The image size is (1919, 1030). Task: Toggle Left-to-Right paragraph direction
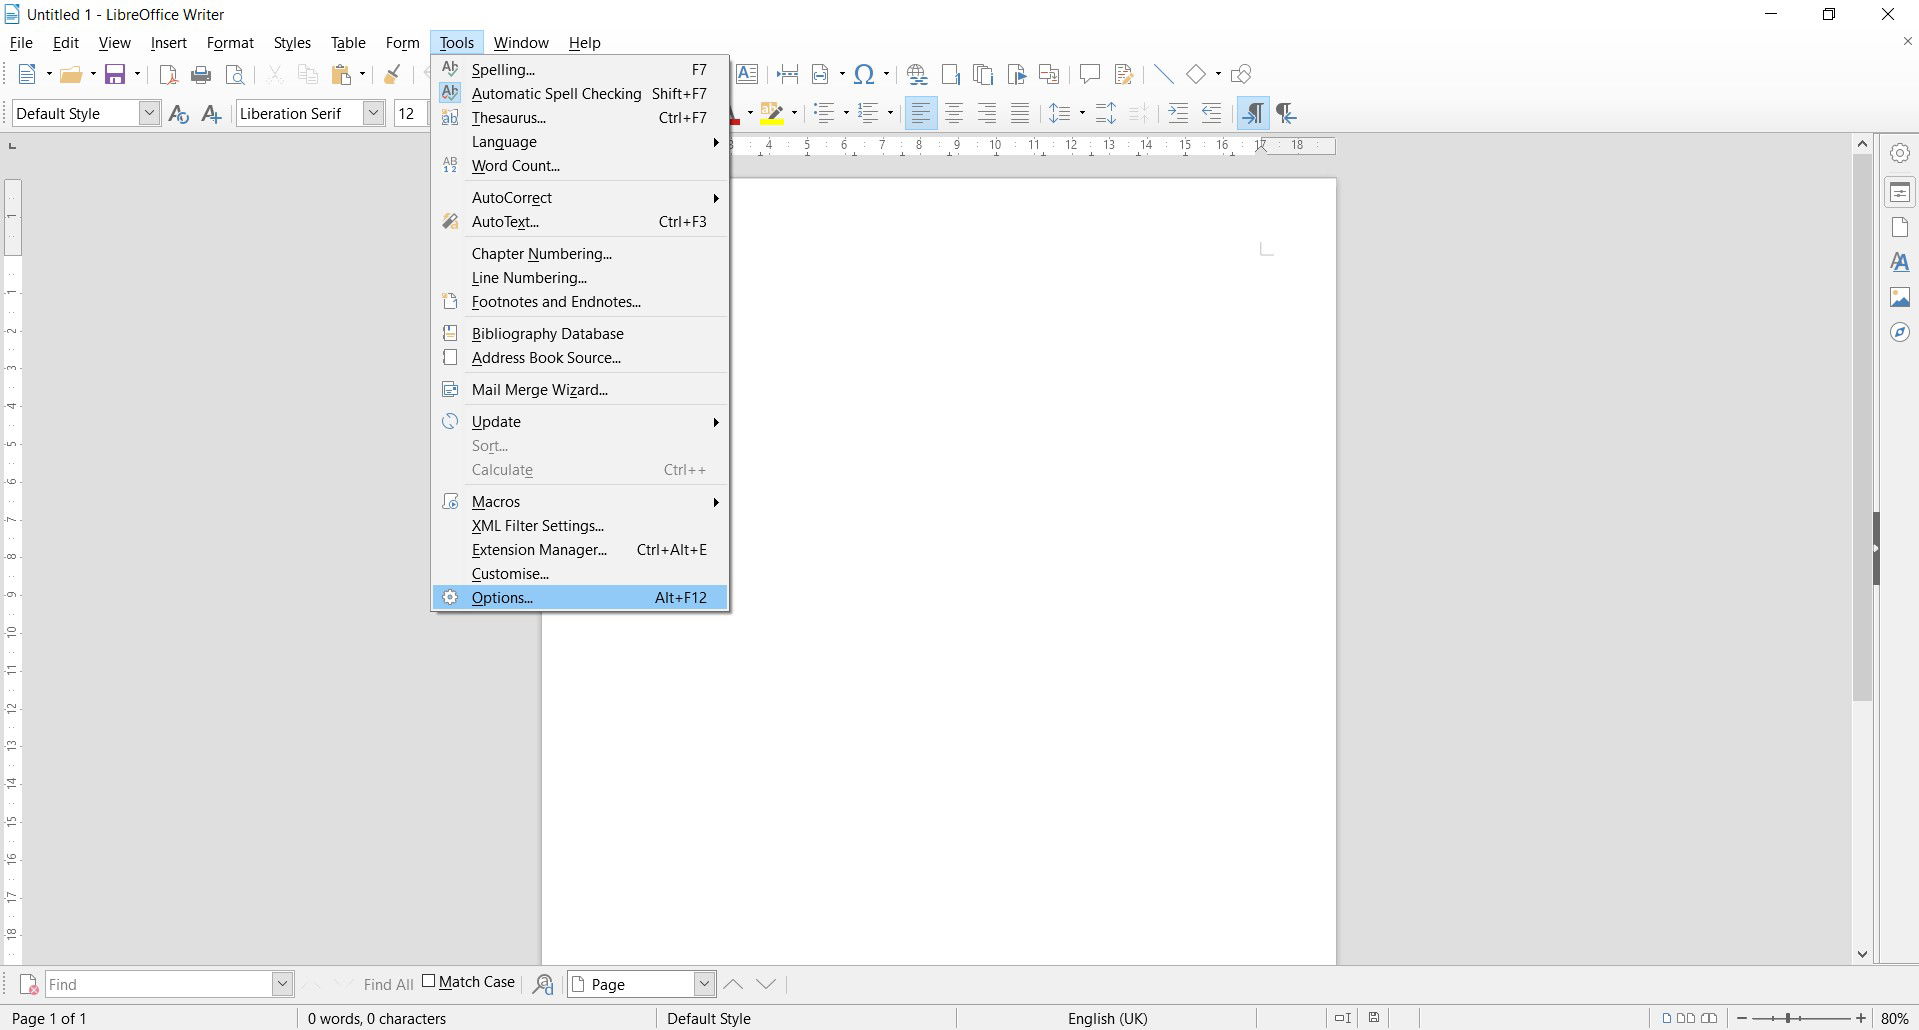1253,114
